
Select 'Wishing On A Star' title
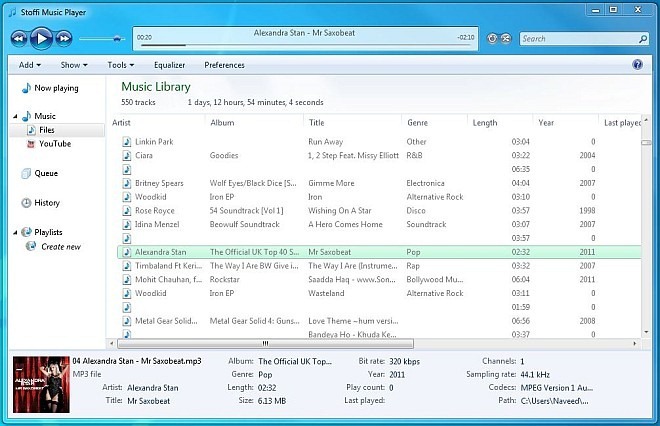tap(340, 210)
